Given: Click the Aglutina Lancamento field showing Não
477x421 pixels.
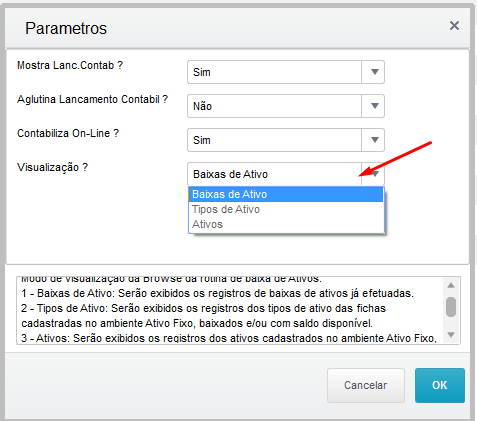Looking at the screenshot, I should 274,106.
